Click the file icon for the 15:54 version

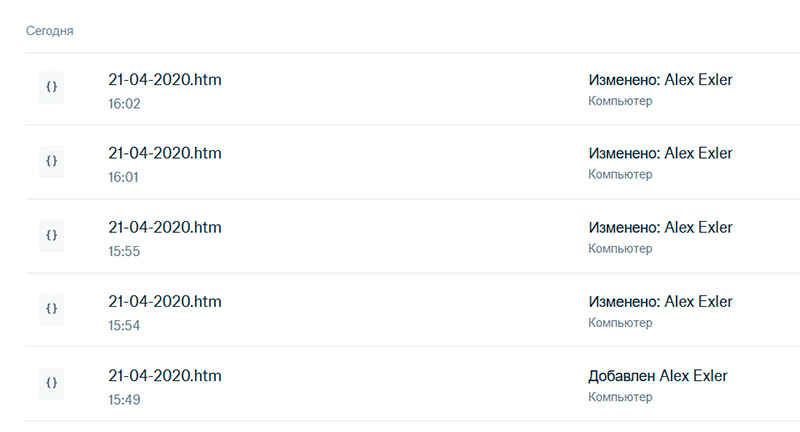[x=51, y=309]
